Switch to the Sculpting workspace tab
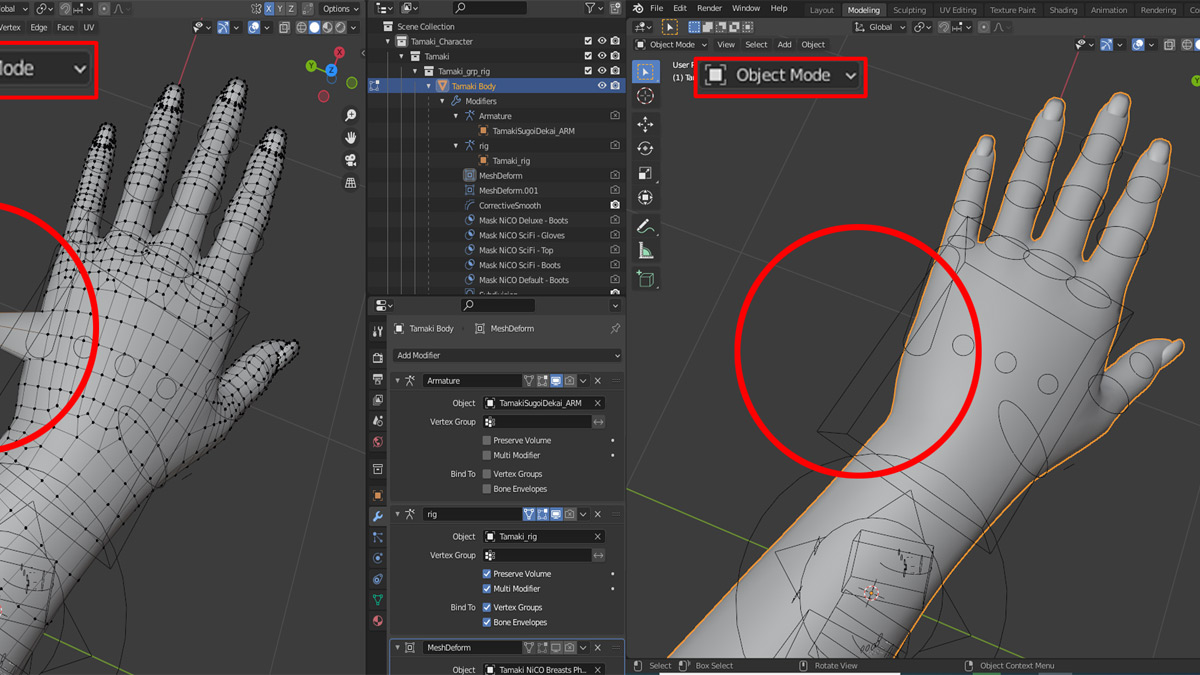Viewport: 1200px width, 675px height. coord(909,10)
